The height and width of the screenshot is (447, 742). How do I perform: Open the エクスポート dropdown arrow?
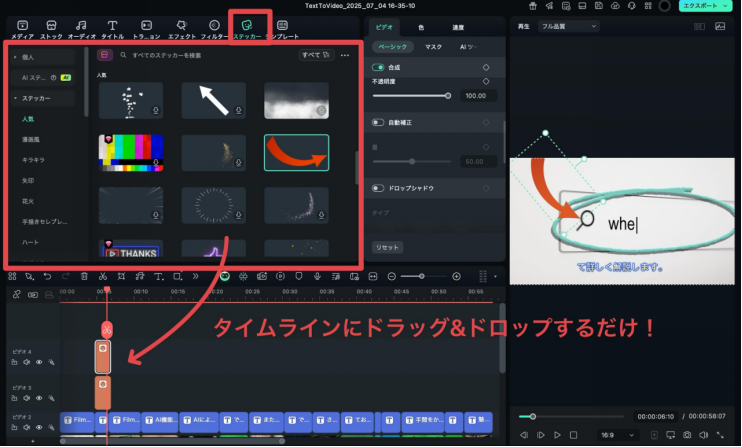(725, 6)
